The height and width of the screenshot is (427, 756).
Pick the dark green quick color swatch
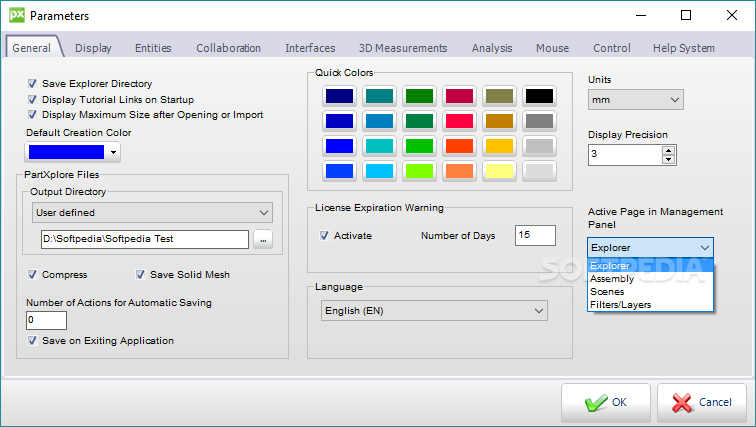click(x=419, y=96)
